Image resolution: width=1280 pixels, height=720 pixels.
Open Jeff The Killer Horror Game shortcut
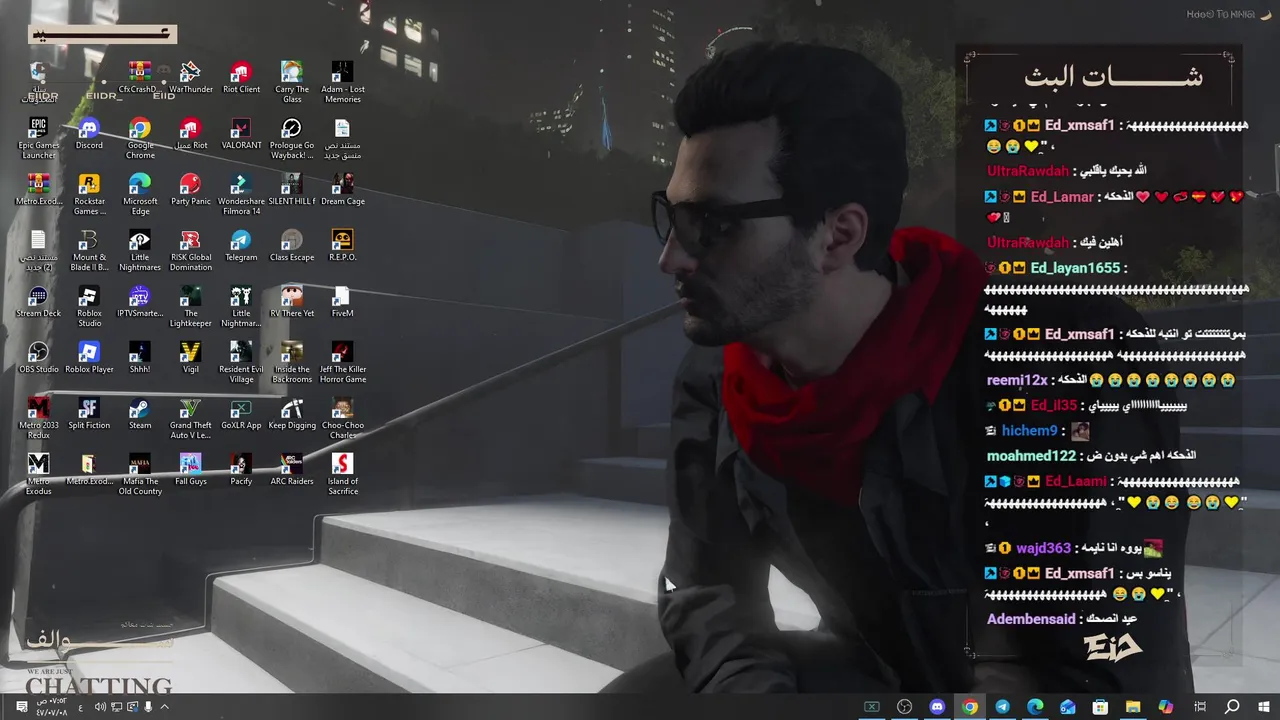pos(342,363)
